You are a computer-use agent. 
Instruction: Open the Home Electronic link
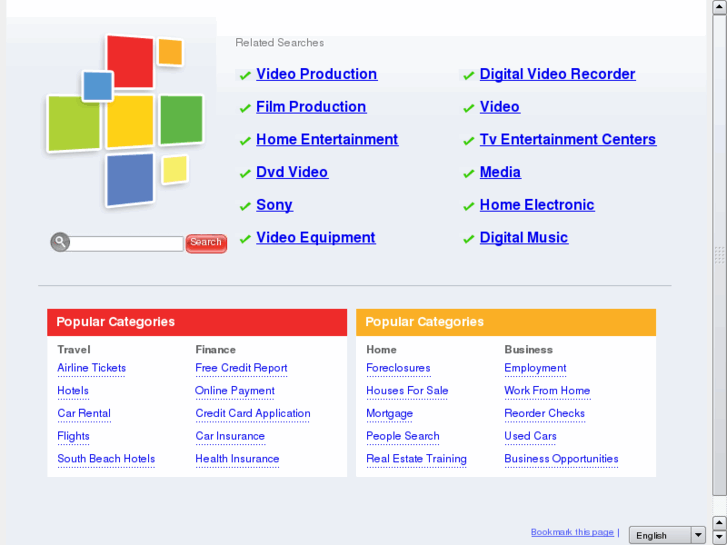[537, 205]
